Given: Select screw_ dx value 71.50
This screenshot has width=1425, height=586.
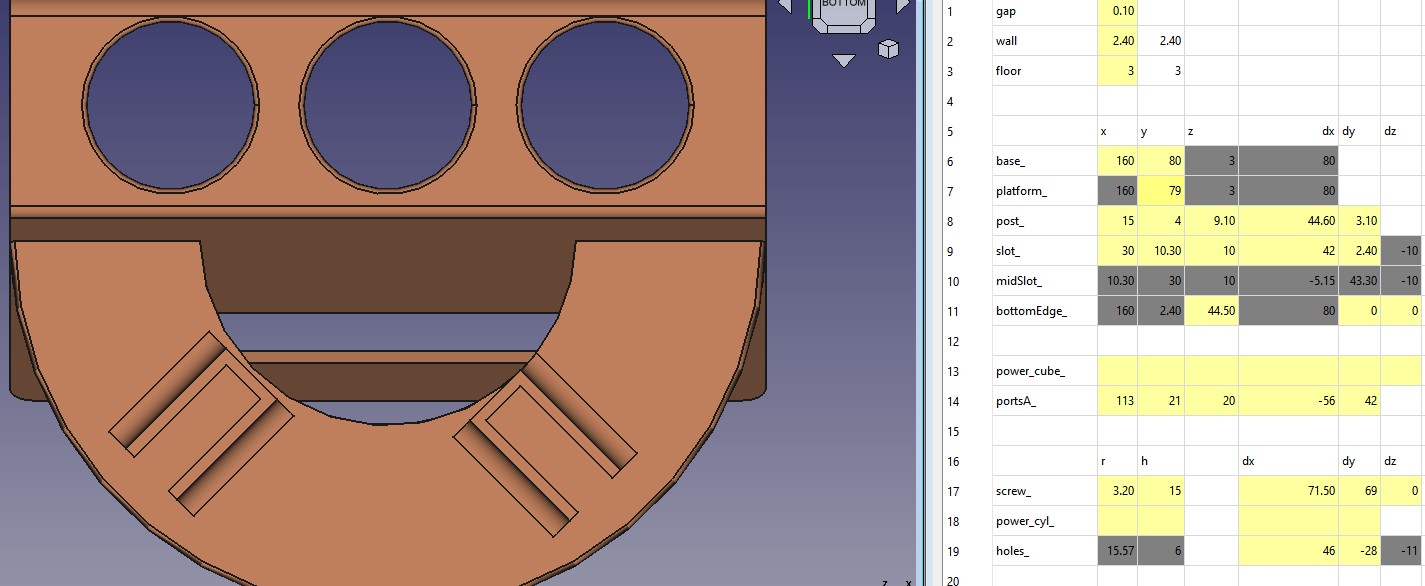Looking at the screenshot, I should tap(1288, 491).
